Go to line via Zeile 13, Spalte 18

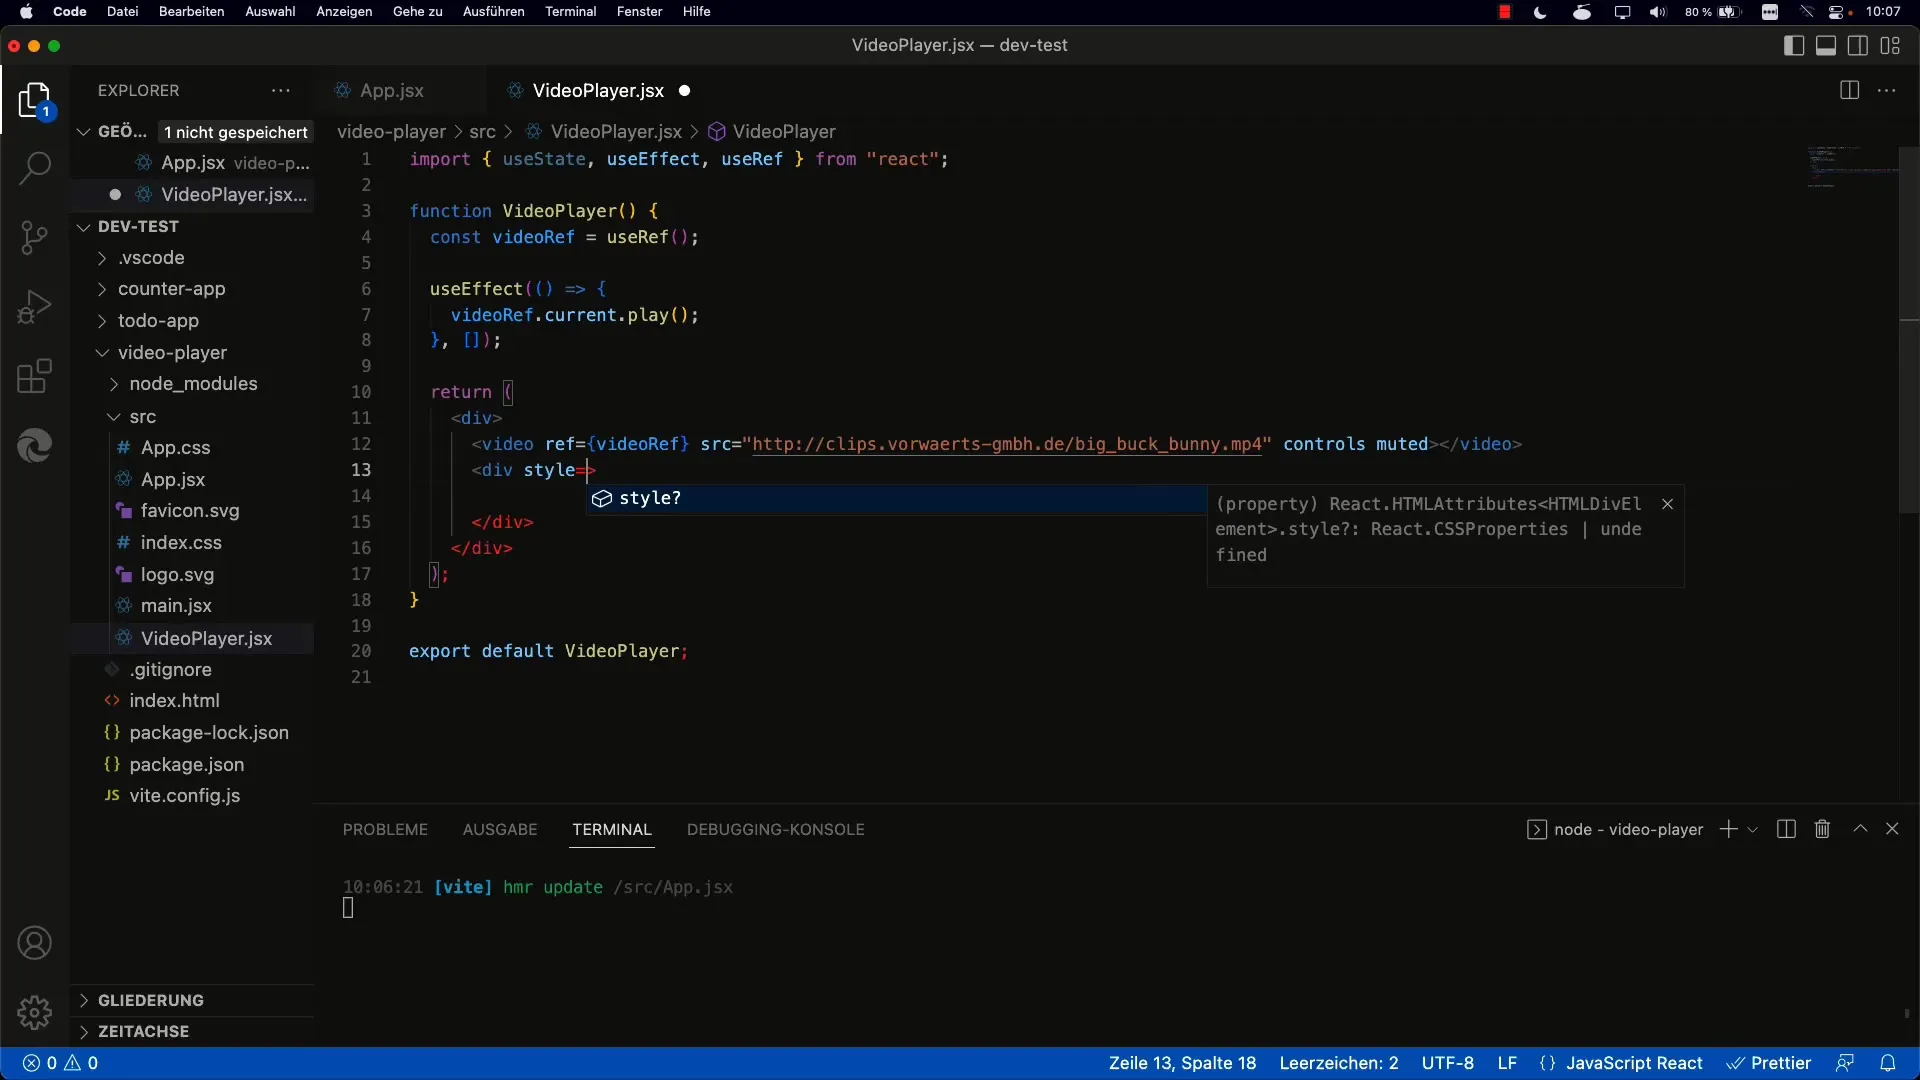(x=1182, y=1063)
